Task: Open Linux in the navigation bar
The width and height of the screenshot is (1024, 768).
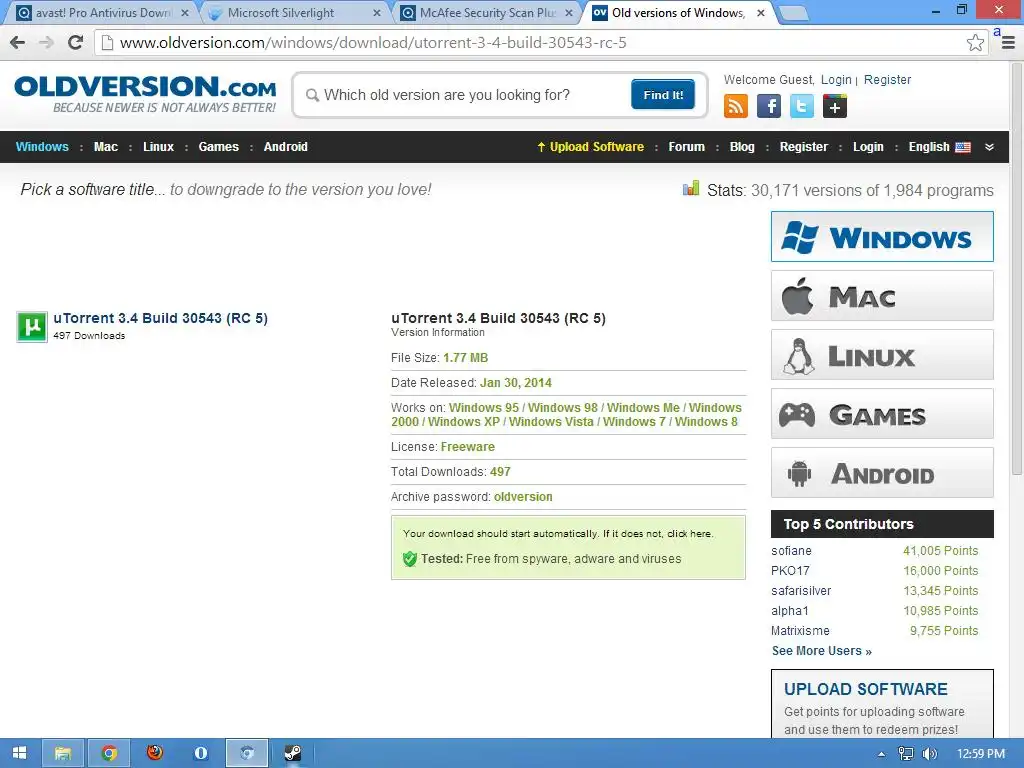Action: 159,147
